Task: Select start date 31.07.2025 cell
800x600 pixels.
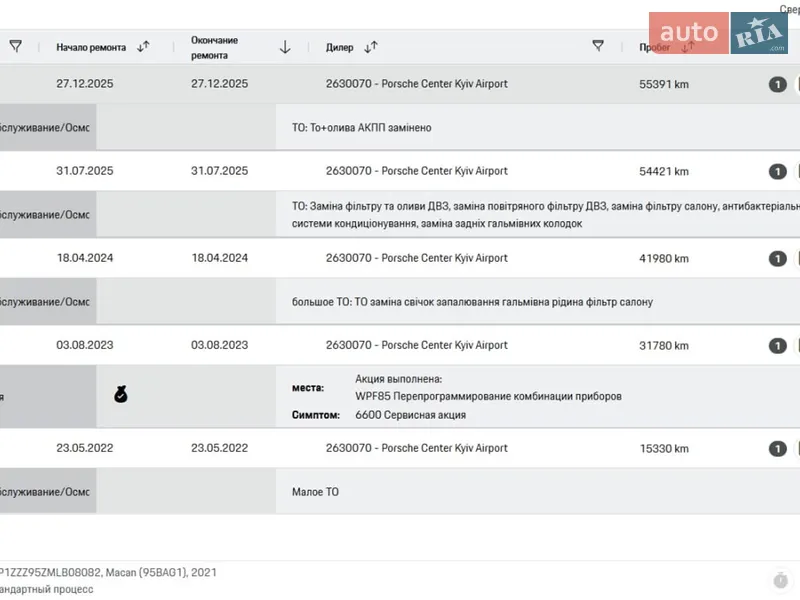Action: pyautogui.click(x=85, y=171)
